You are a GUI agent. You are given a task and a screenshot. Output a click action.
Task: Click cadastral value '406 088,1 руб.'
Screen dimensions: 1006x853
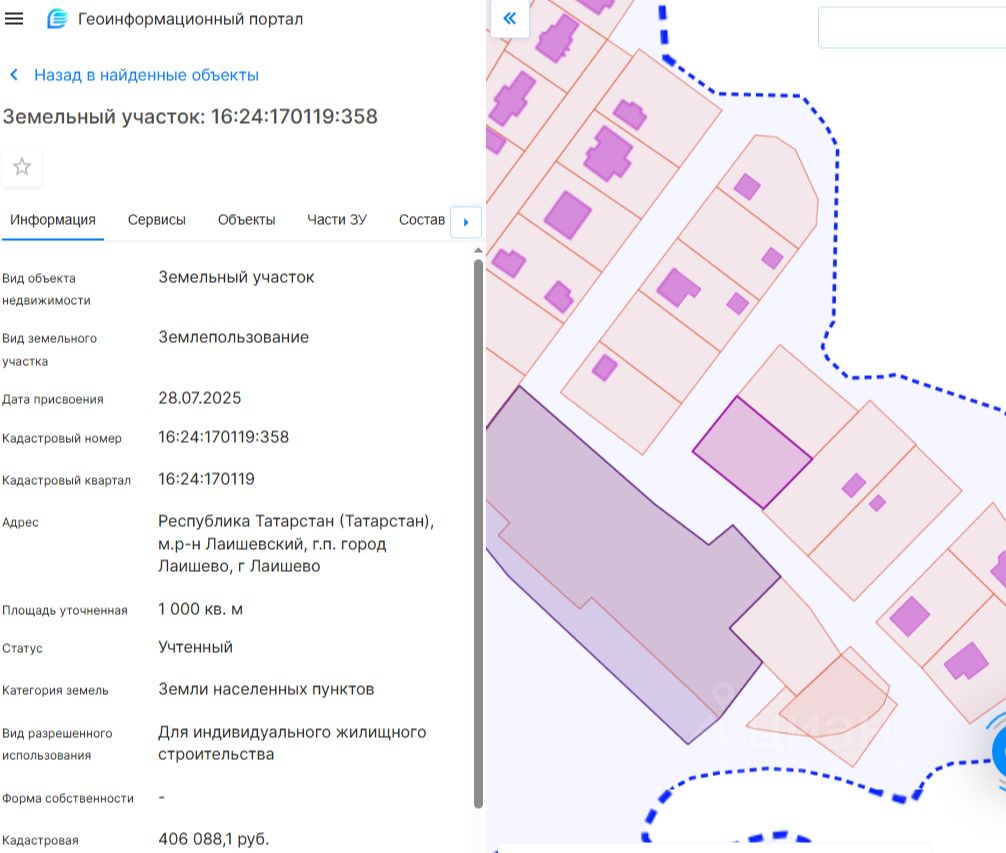click(213, 839)
